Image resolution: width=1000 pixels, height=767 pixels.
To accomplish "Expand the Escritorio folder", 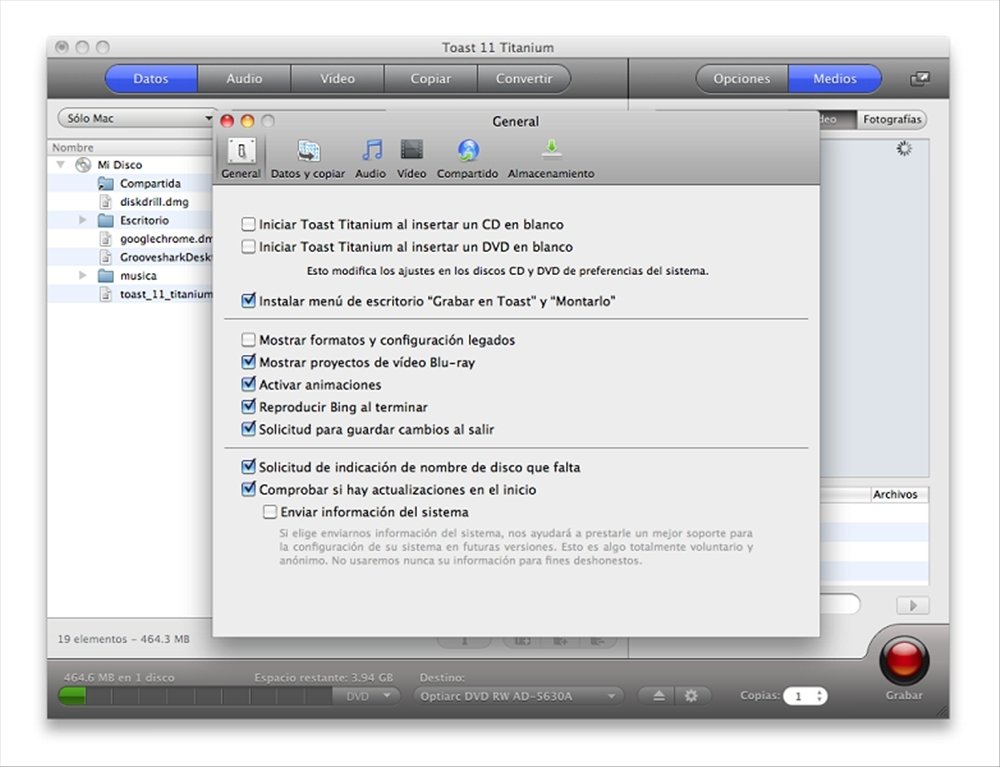I will click(x=82, y=220).
